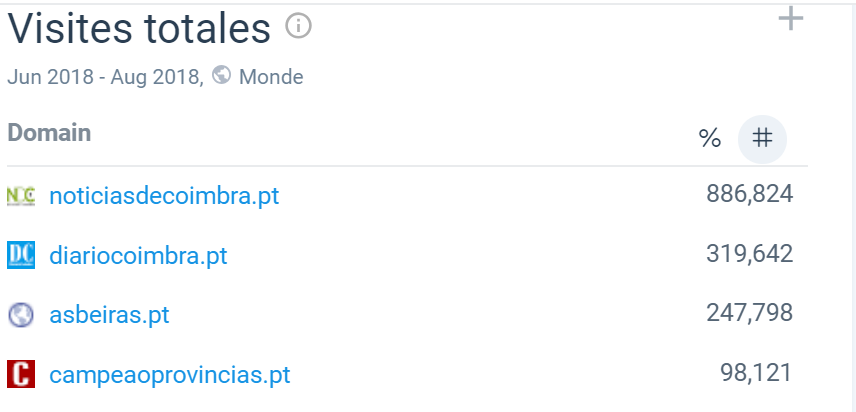856x412 pixels.
Task: Click the Monde region label
Action: tap(271, 77)
